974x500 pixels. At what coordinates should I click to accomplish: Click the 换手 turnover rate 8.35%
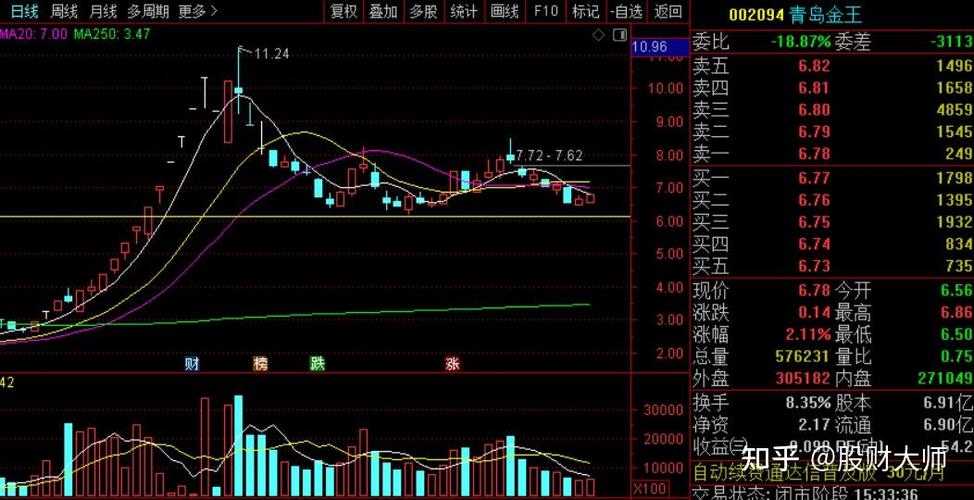pyautogui.click(x=808, y=402)
